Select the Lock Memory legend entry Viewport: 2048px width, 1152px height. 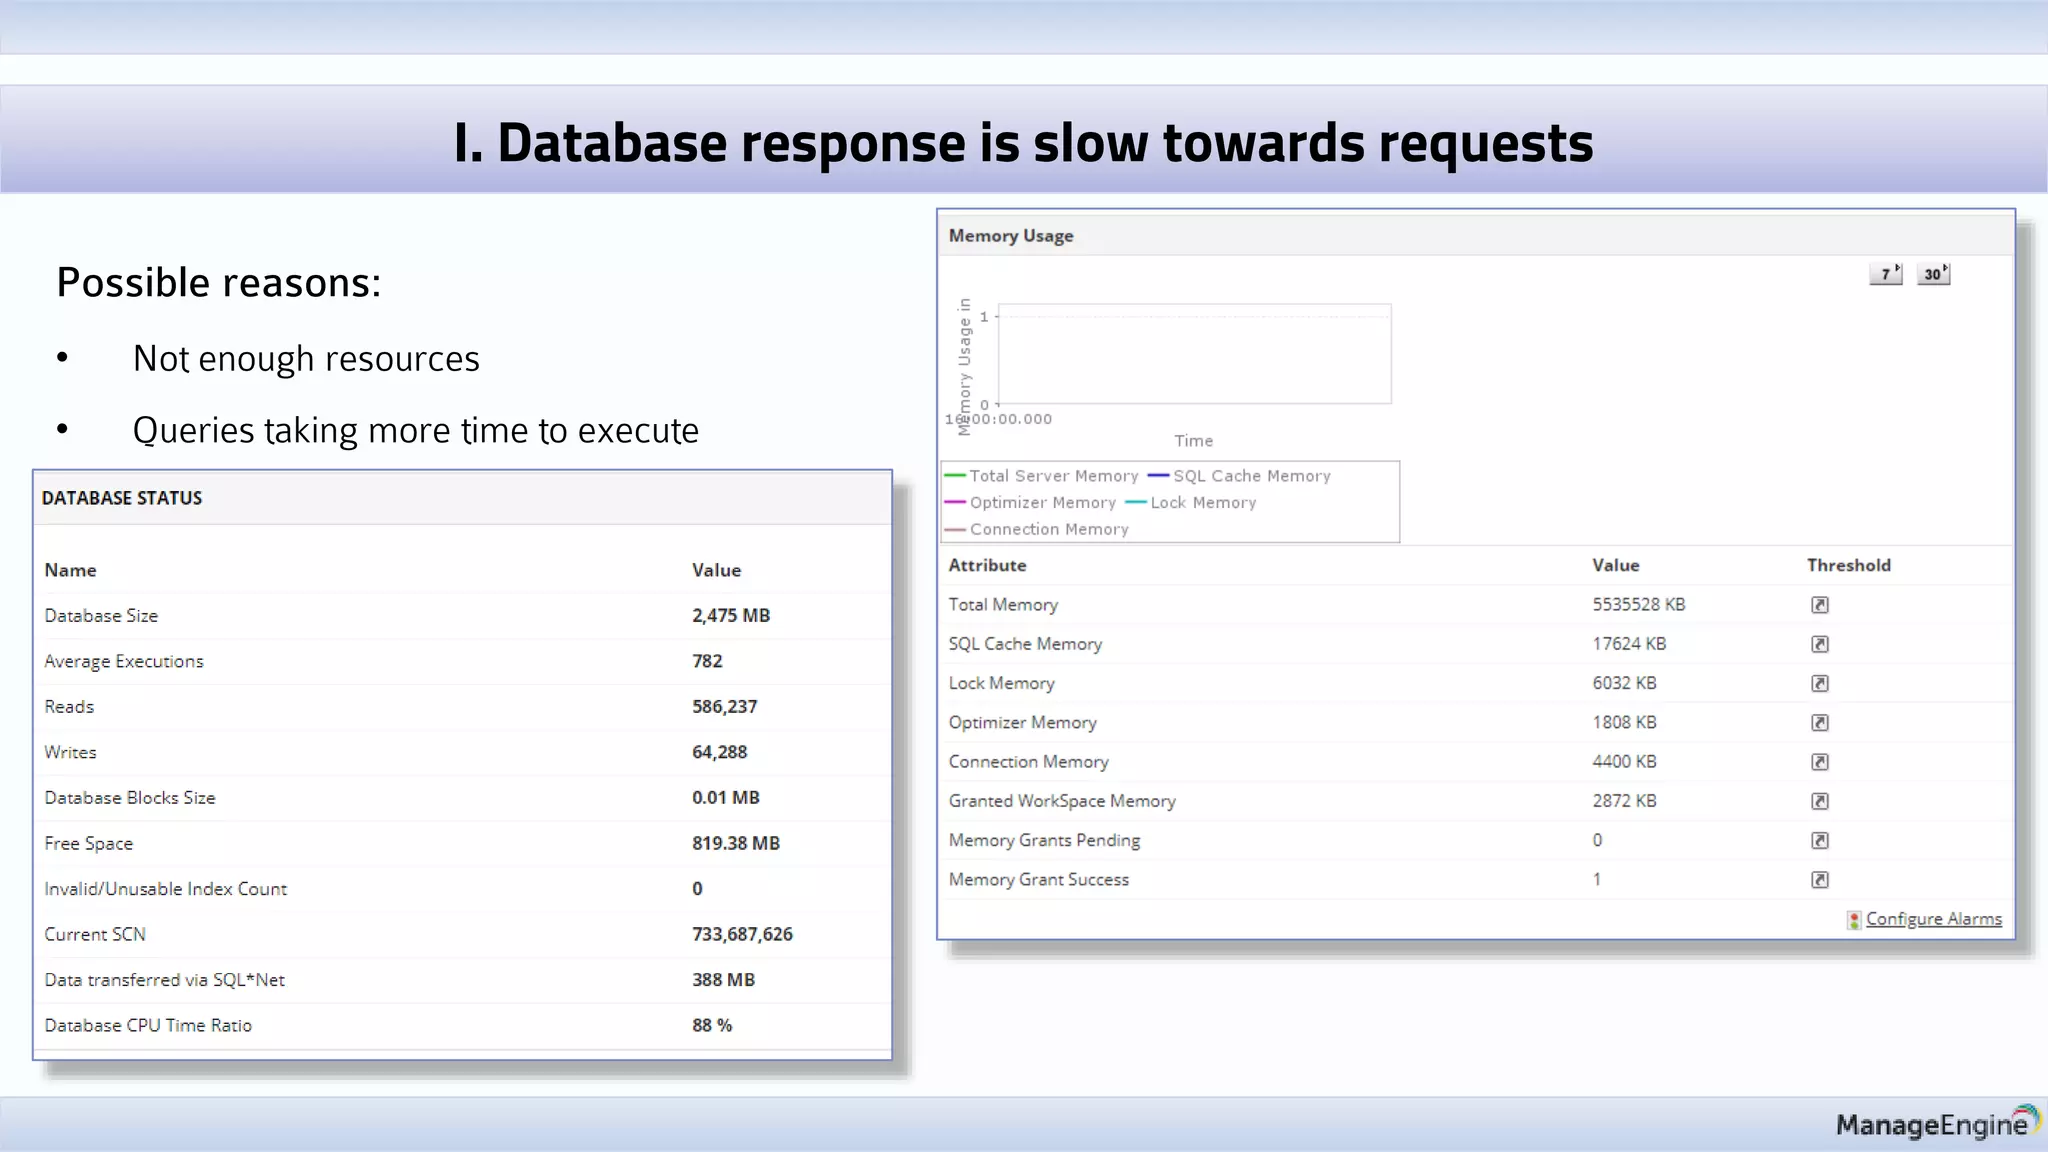coord(1191,503)
